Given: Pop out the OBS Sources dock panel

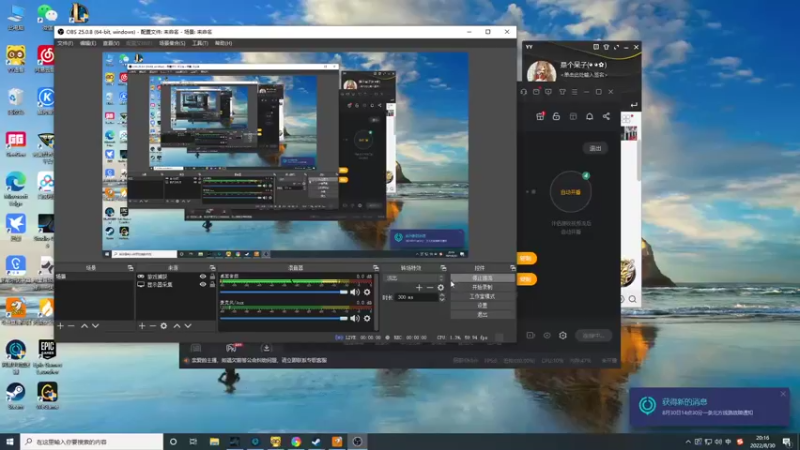Looking at the screenshot, I should tap(212, 268).
